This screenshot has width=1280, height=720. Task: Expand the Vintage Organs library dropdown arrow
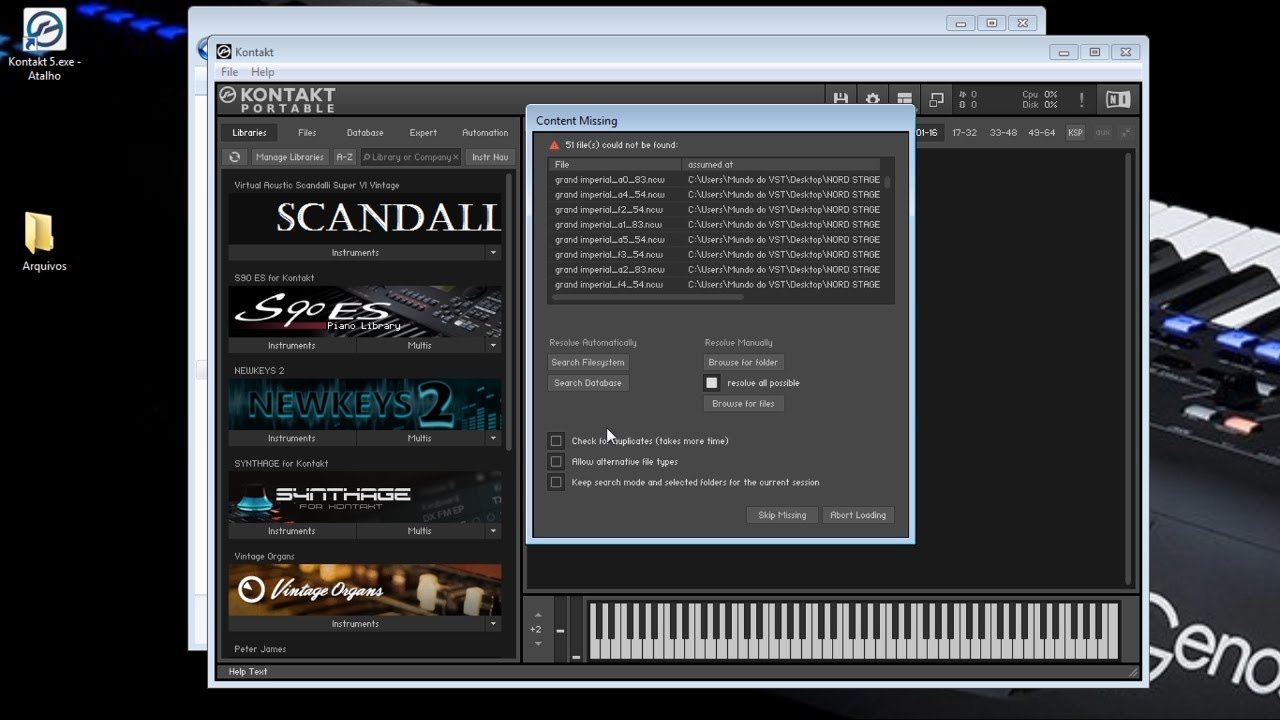point(493,624)
